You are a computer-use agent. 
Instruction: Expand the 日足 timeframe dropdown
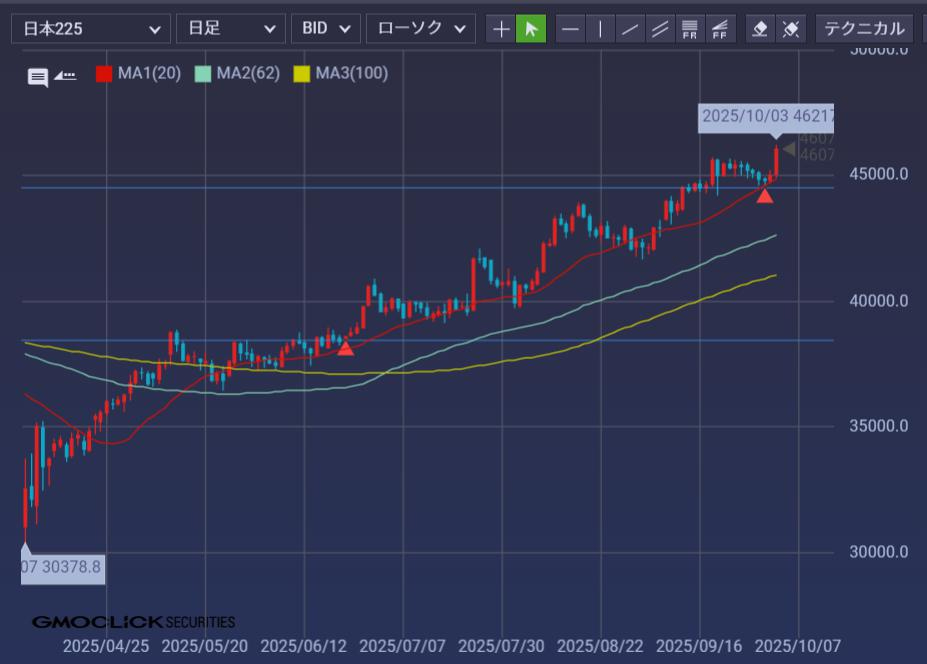(x=230, y=29)
